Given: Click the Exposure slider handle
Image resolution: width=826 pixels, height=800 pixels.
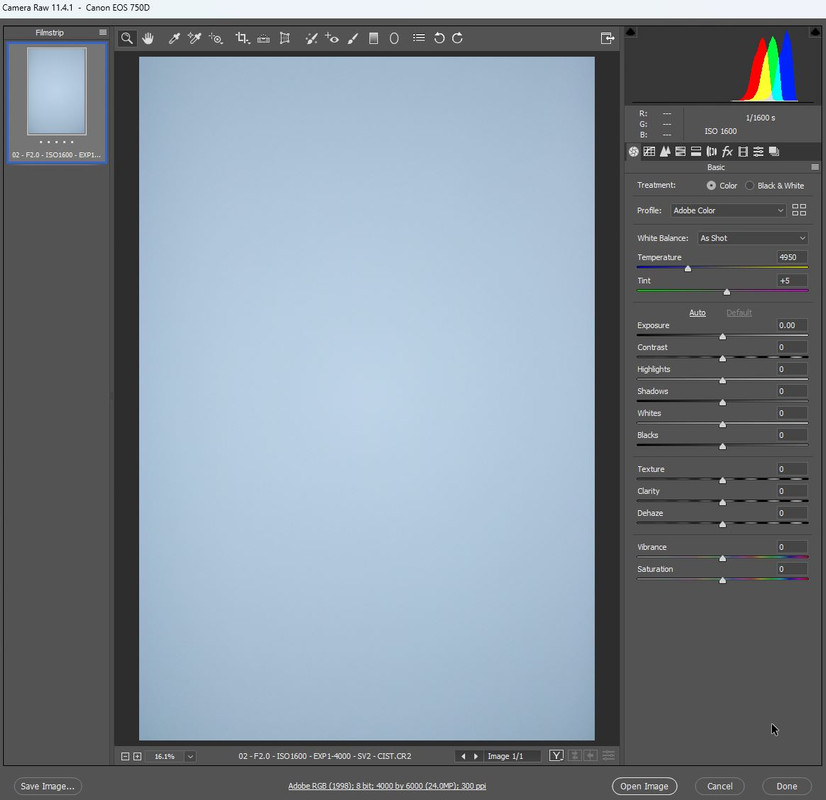Looking at the screenshot, I should pos(723,337).
